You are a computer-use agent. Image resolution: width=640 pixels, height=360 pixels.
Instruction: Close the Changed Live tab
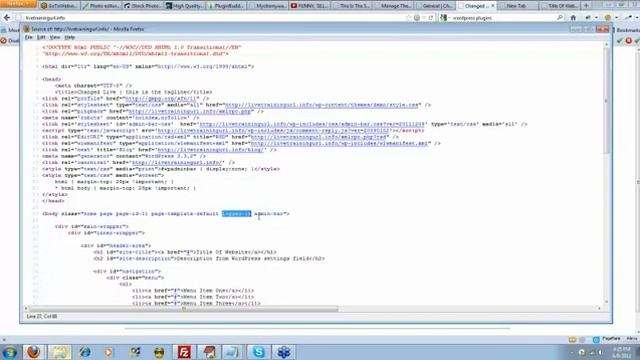pos(492,6)
